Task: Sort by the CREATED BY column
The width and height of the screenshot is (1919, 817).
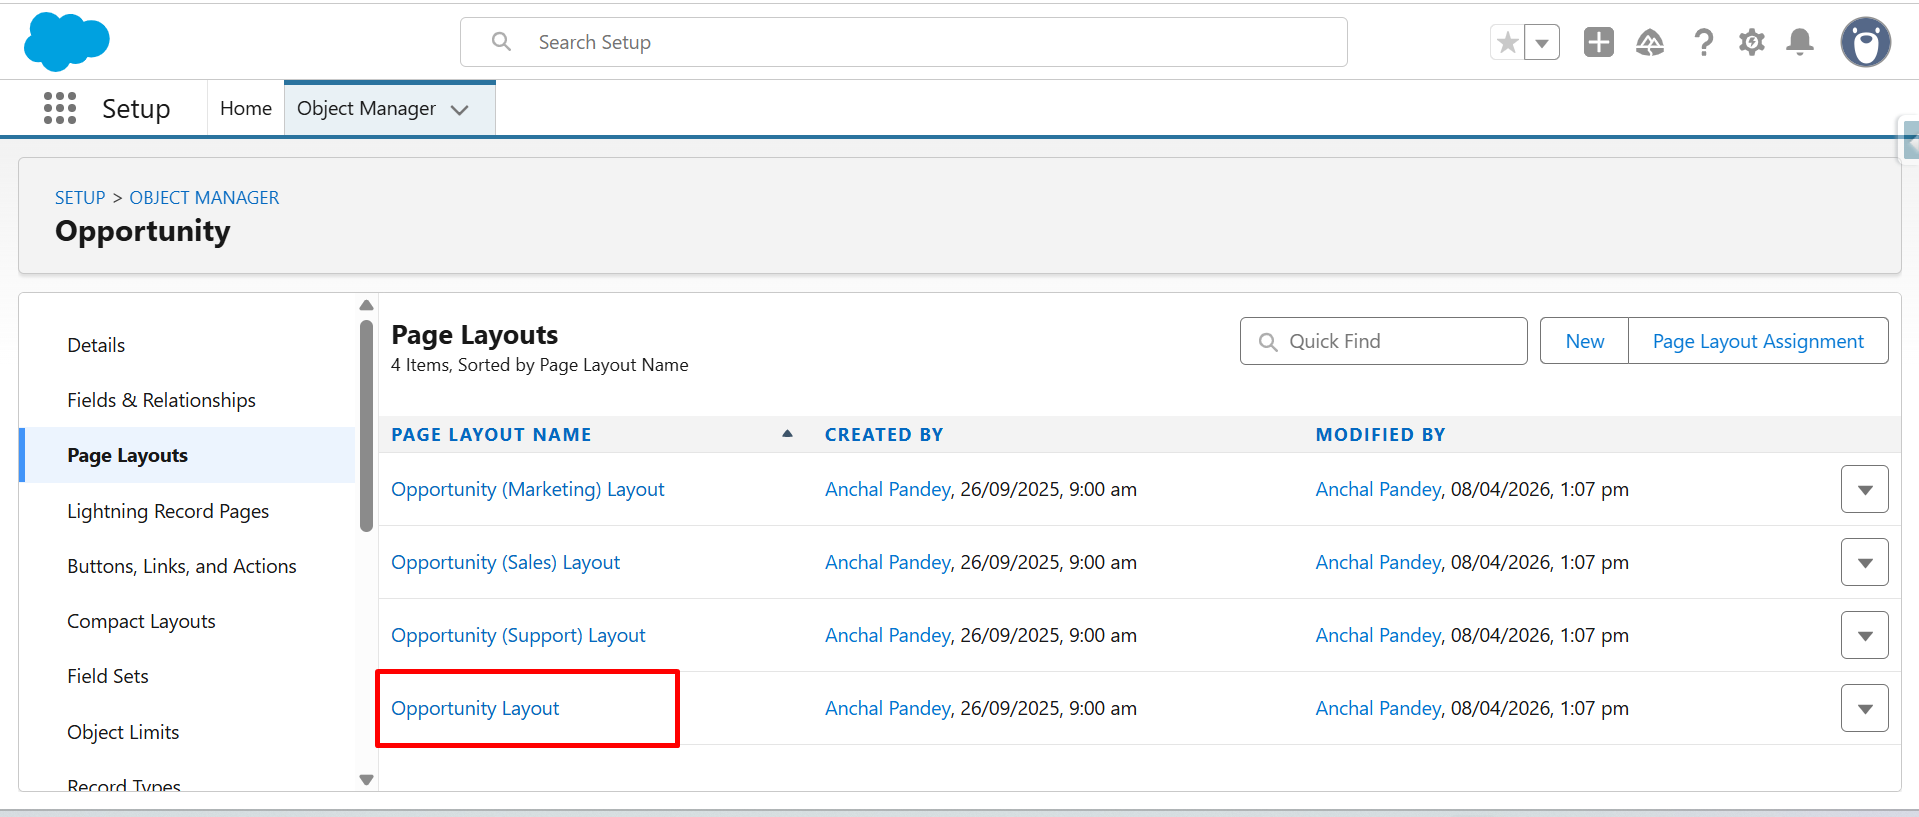Action: (884, 435)
